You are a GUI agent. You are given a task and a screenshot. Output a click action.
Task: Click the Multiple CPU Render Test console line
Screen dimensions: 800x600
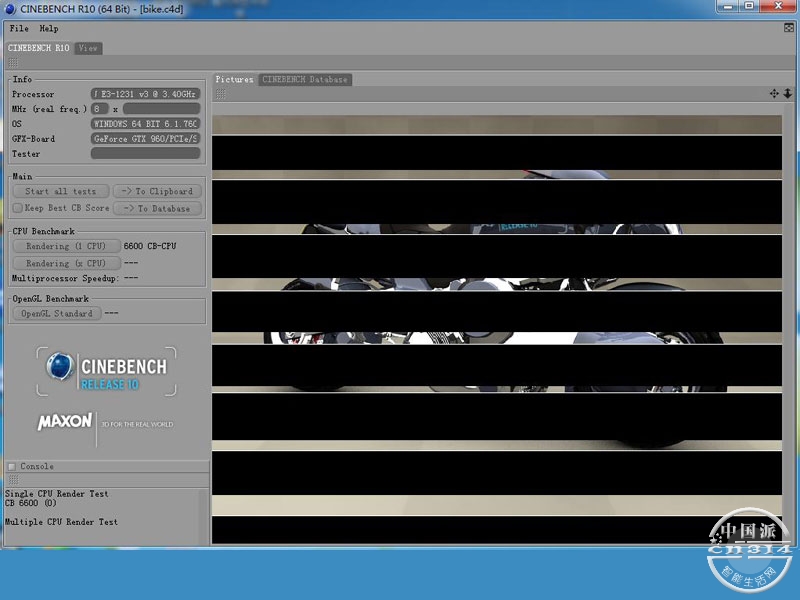pyautogui.click(x=61, y=522)
